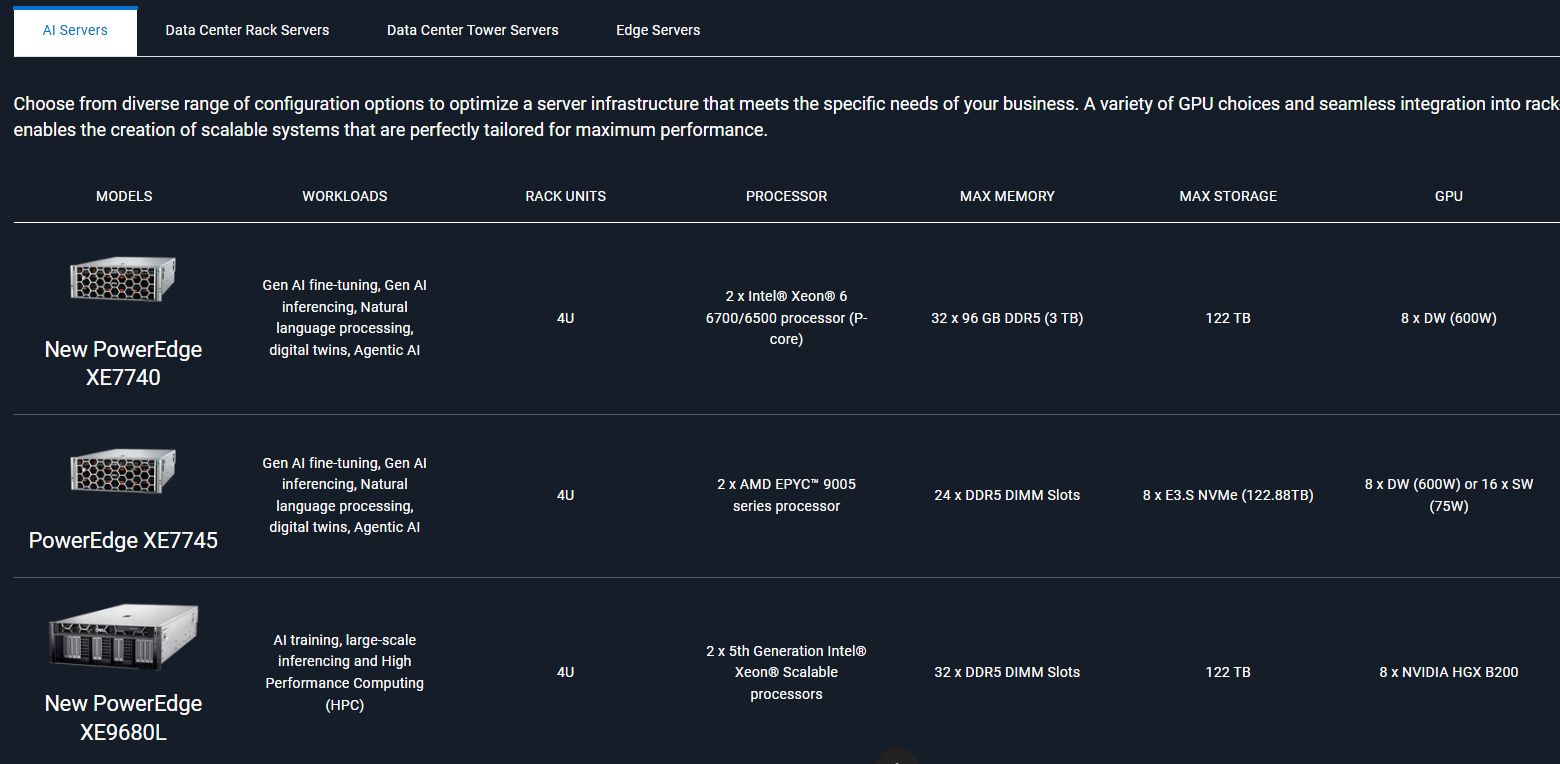The image size is (1560, 764).
Task: Click the 2 x AMD EPYC 9005 processor cell
Action: 787,495
